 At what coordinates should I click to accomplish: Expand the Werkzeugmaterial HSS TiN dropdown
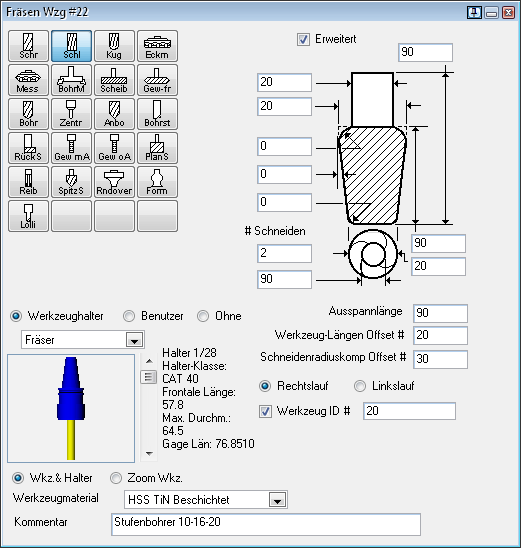277,500
